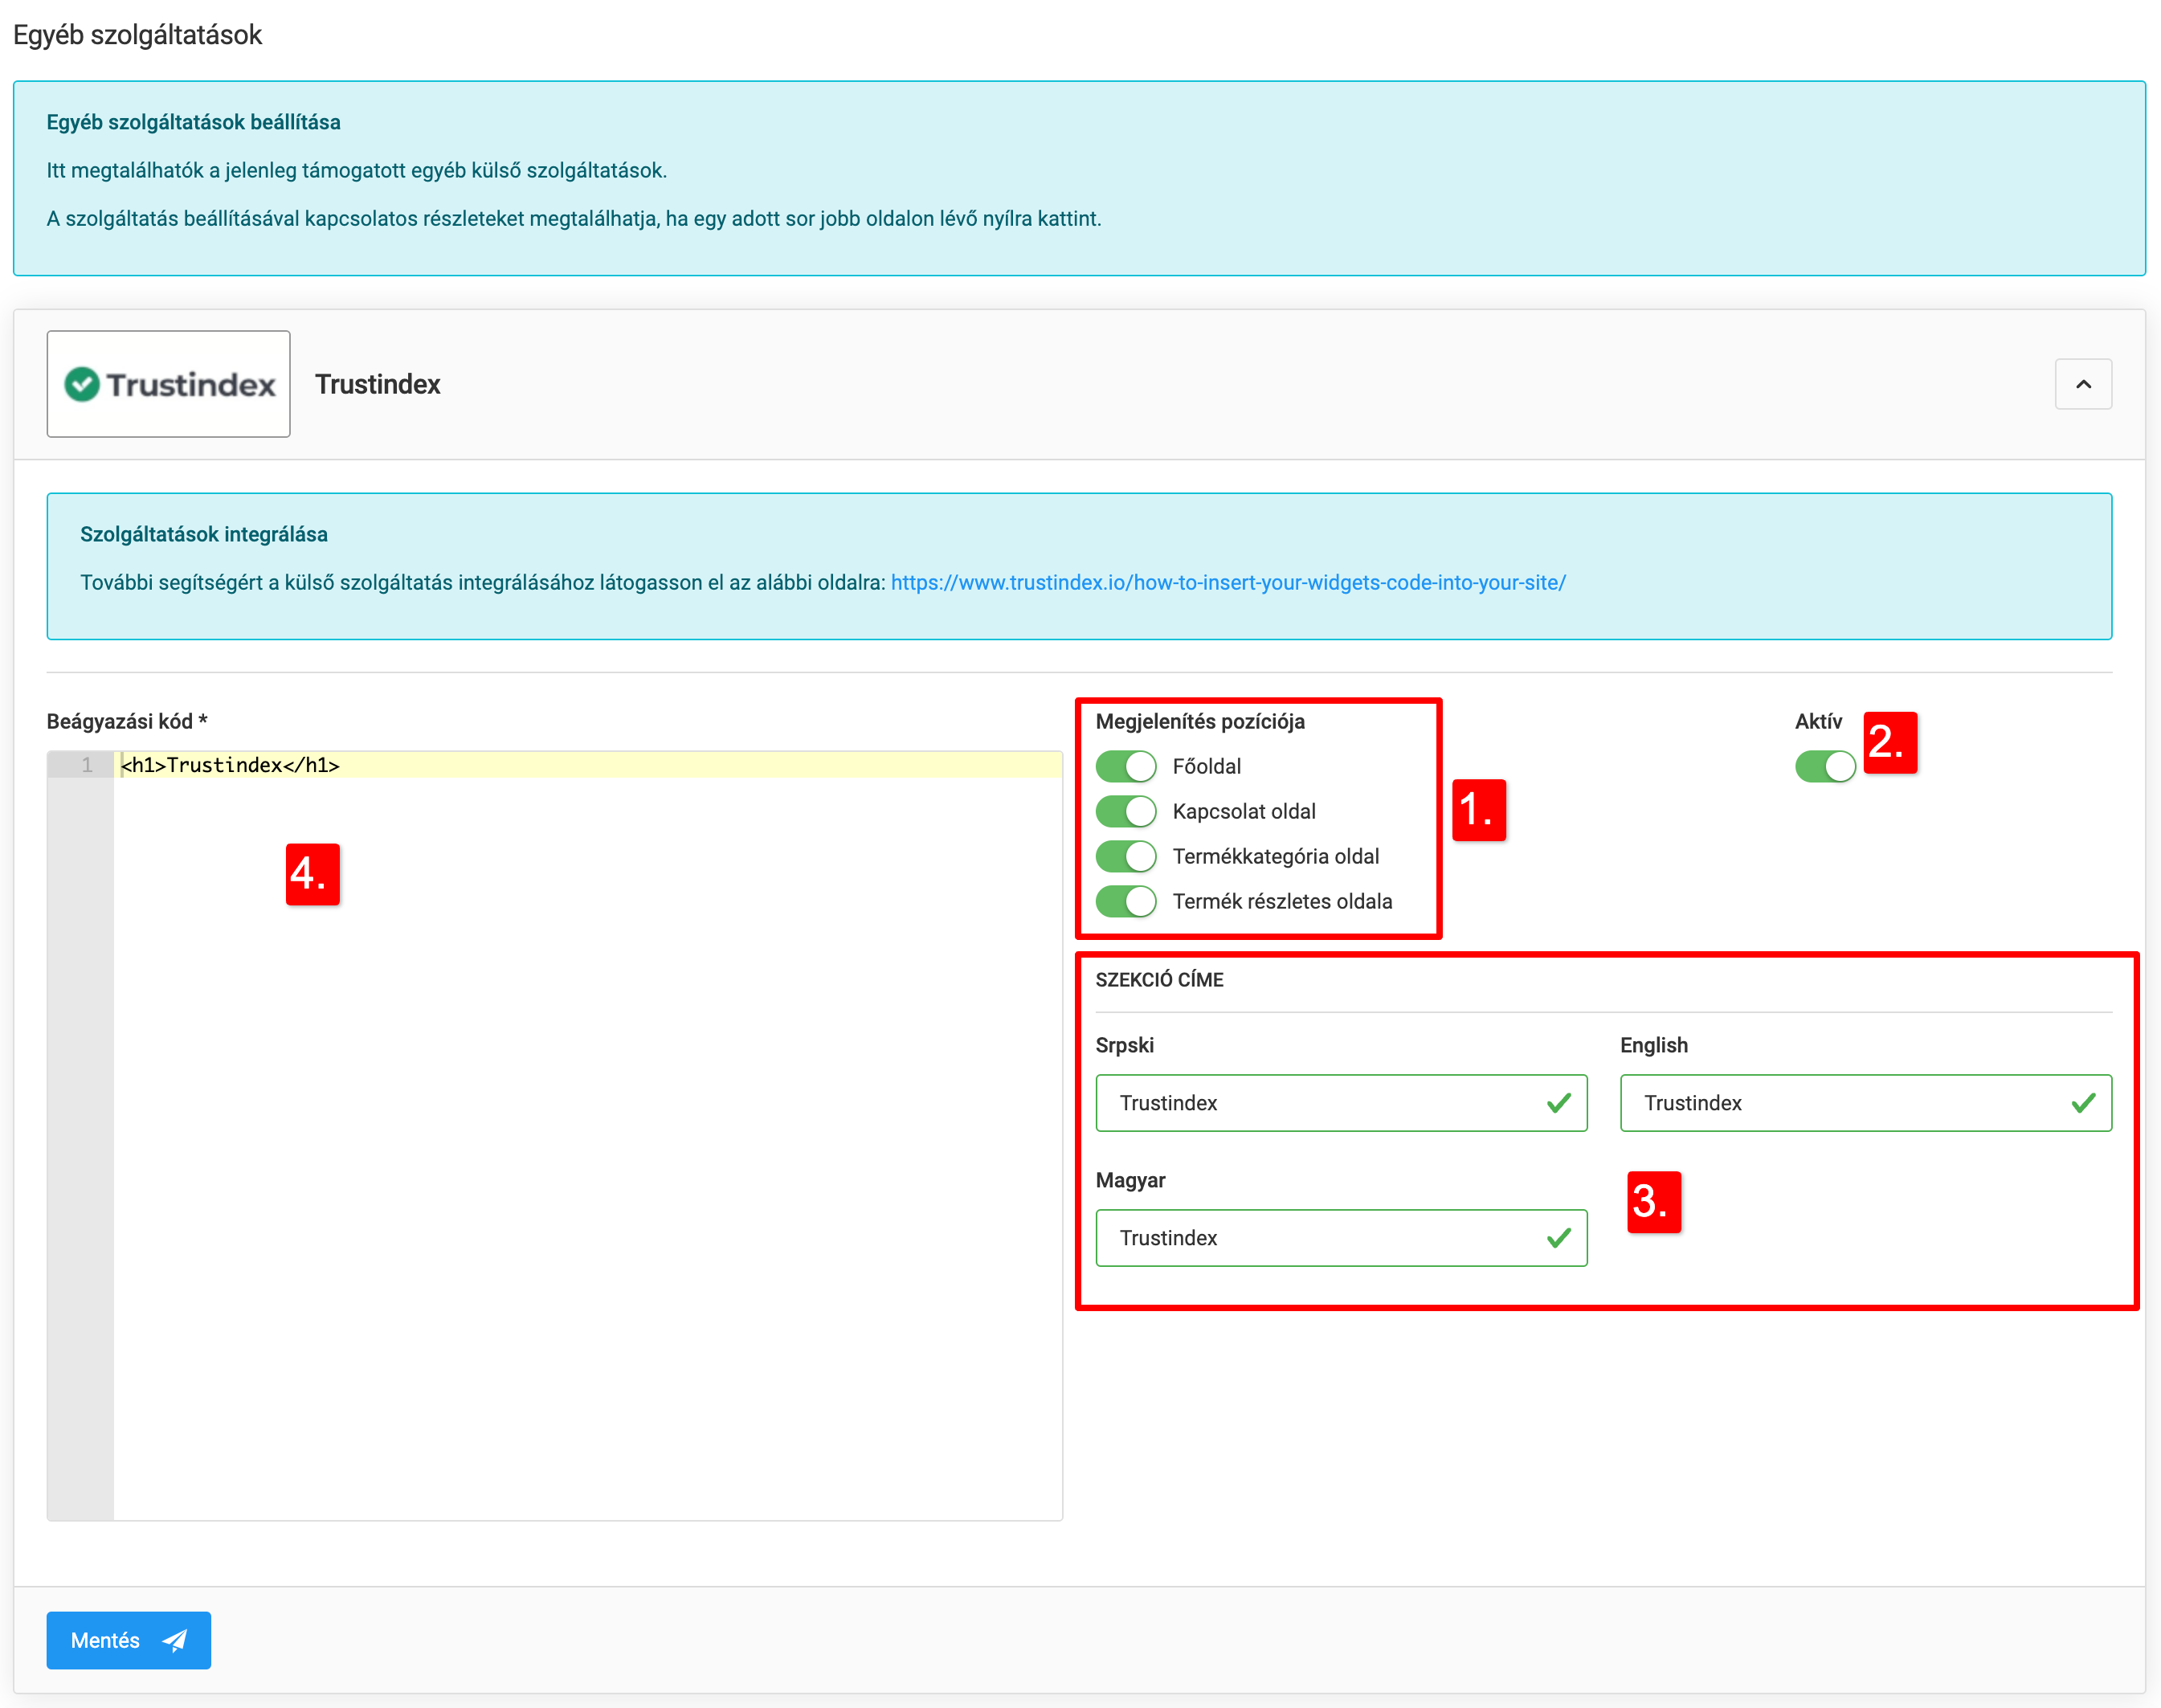Collapse the Trustindex panel chevron

[2083, 384]
